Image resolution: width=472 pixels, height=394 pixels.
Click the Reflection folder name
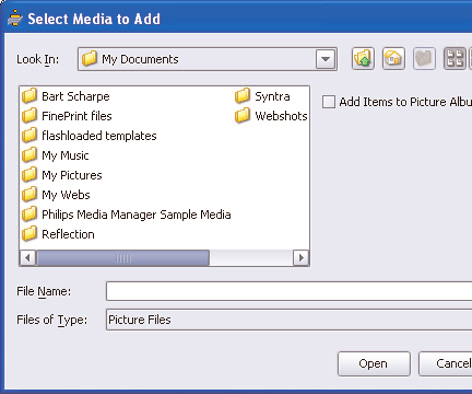click(68, 234)
